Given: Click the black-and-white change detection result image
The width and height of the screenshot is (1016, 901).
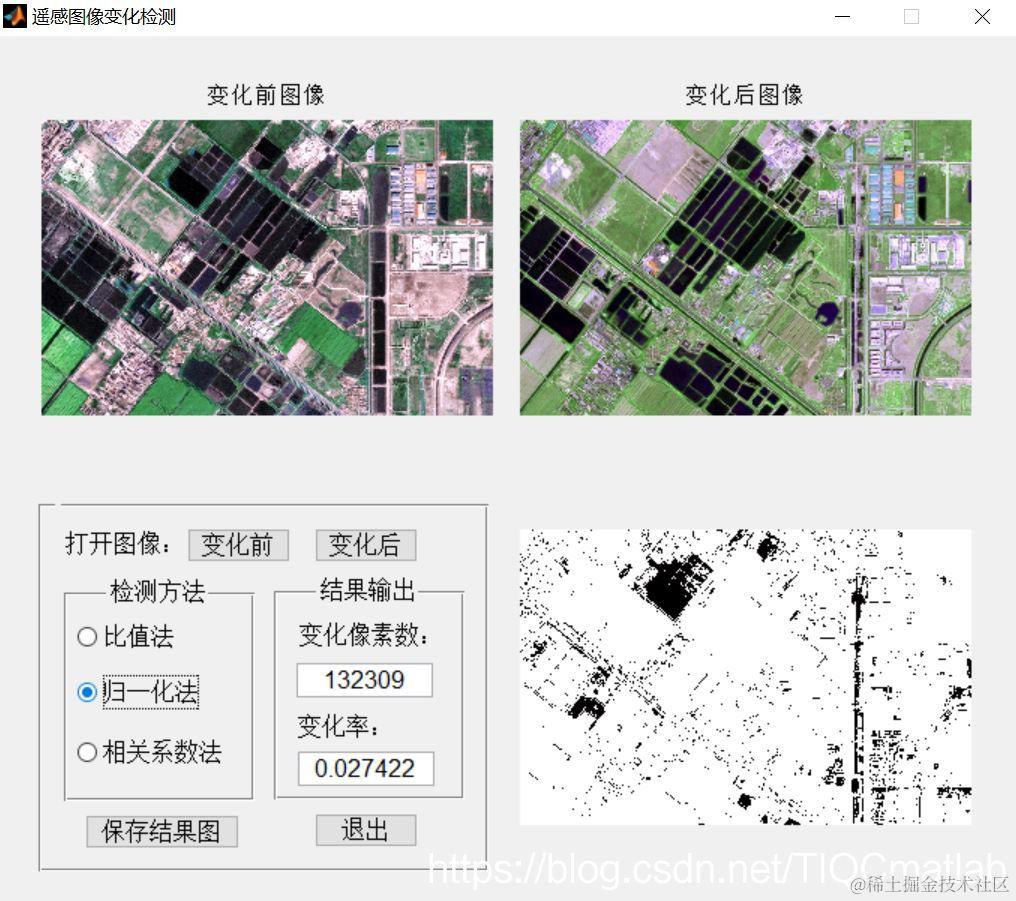Looking at the screenshot, I should (746, 675).
